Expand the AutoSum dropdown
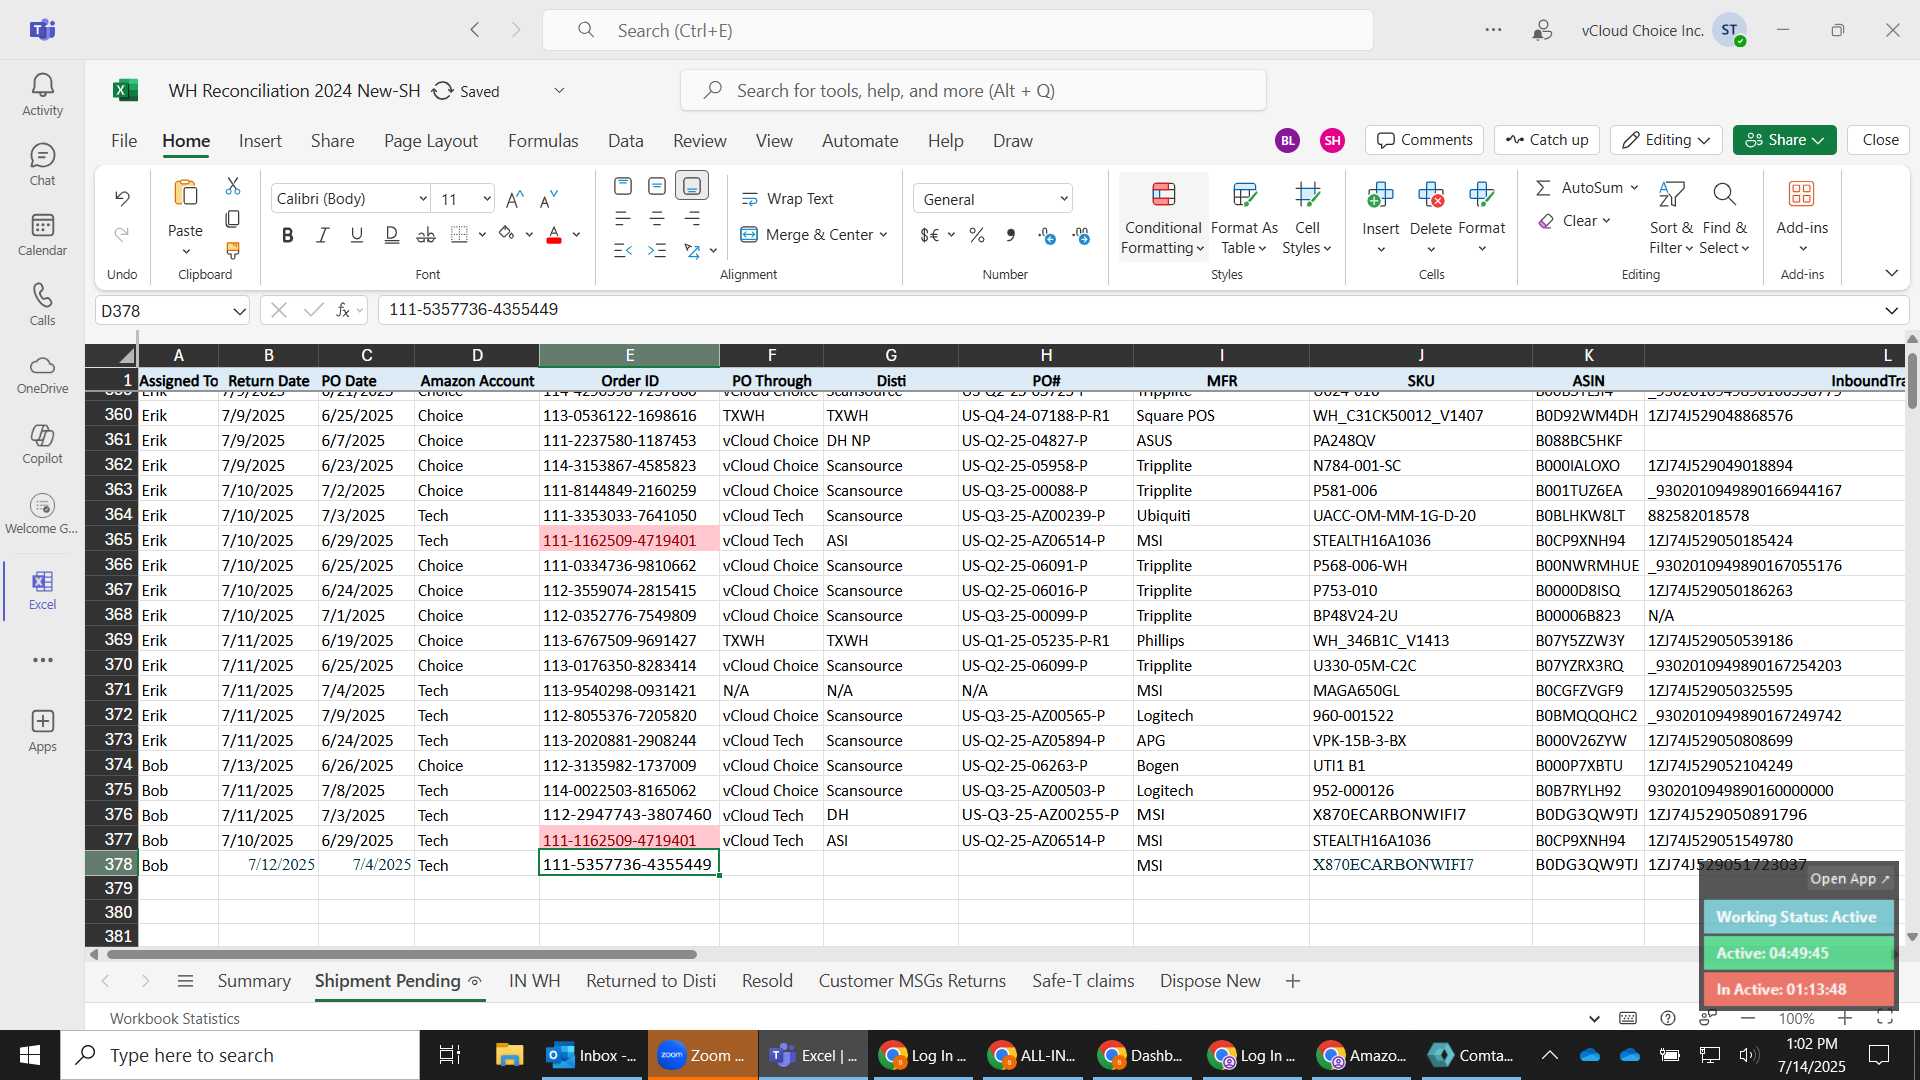The height and width of the screenshot is (1080, 1920). click(1634, 188)
